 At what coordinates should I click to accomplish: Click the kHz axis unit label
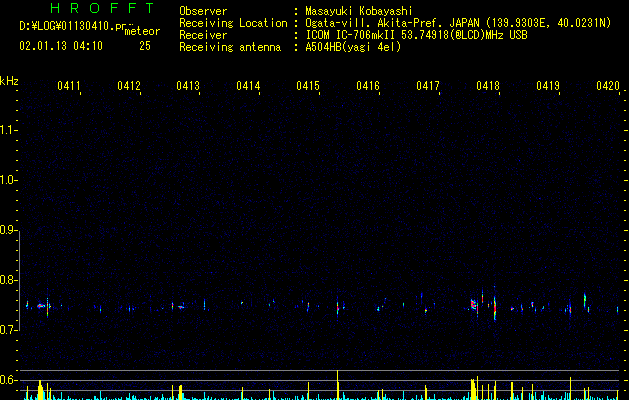click(x=9, y=81)
